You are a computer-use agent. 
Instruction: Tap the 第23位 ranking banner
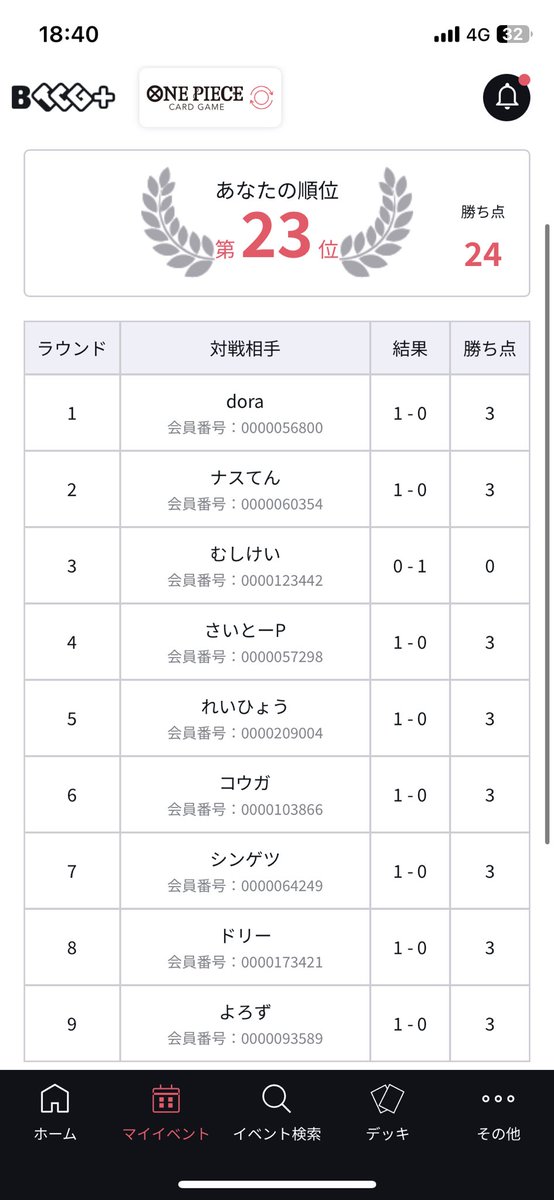point(277,224)
